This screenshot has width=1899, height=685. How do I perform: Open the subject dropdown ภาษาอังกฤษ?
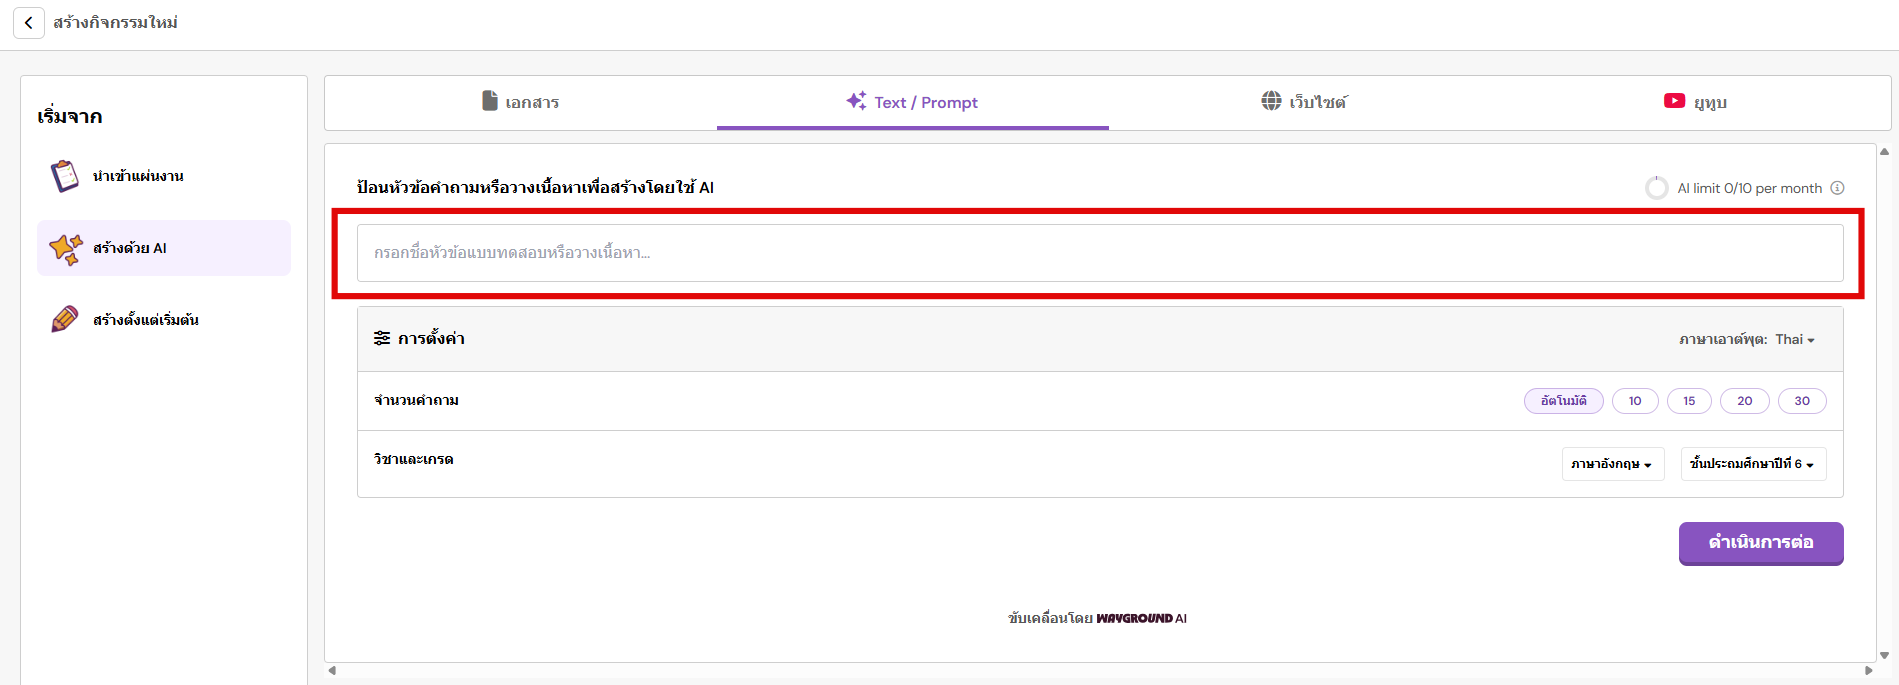click(x=1612, y=464)
